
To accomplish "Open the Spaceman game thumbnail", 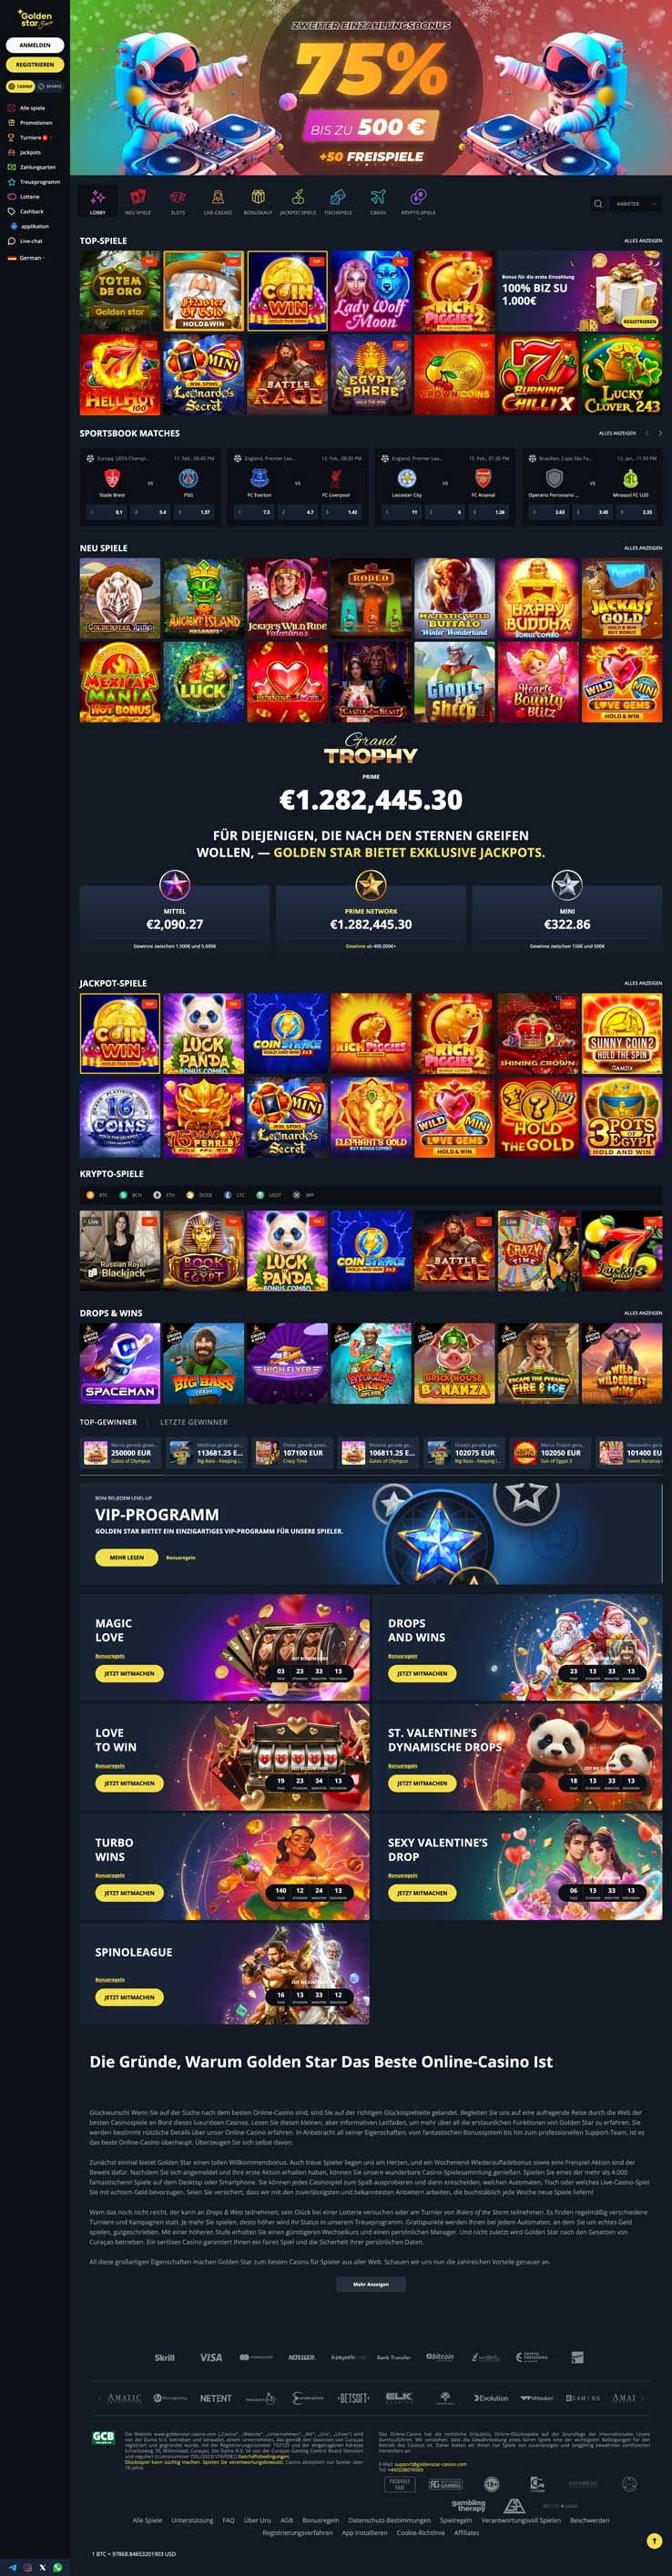I will (120, 1363).
